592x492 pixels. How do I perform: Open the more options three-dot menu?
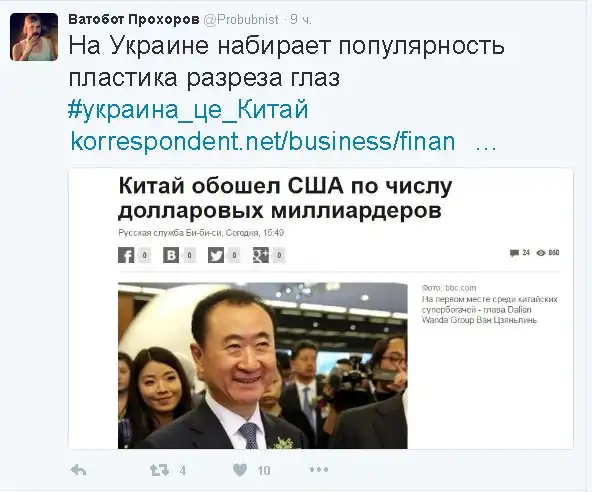[x=319, y=470]
